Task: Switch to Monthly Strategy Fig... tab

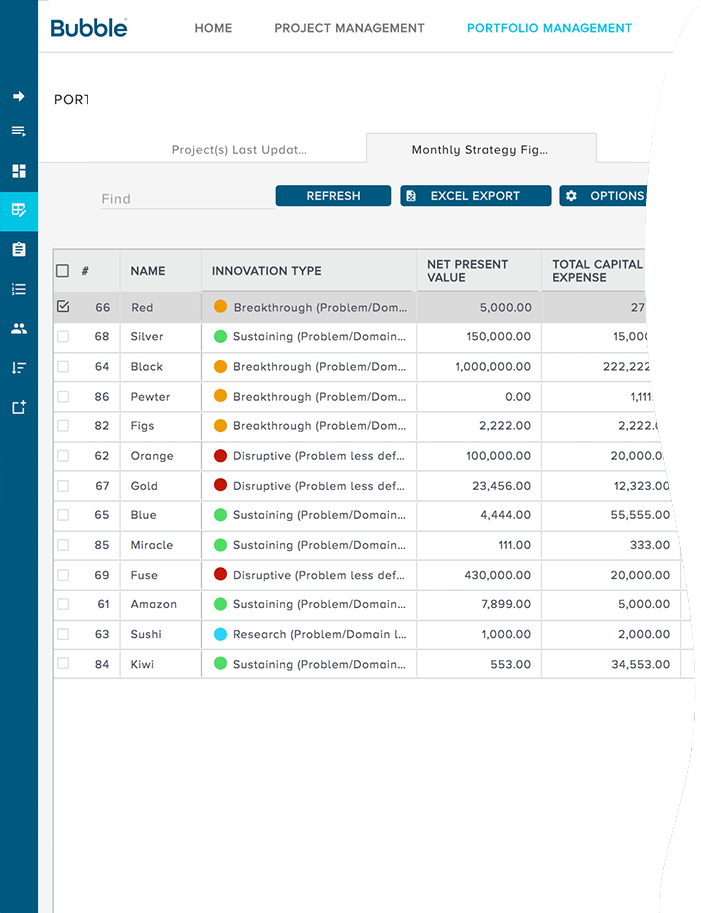Action: [x=480, y=150]
